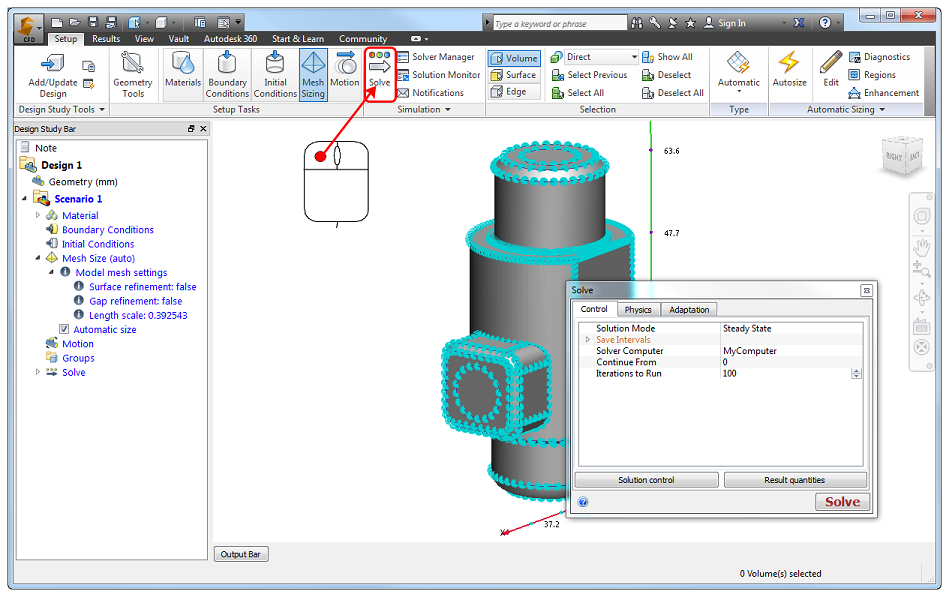Image resolution: width=949 pixels, height=597 pixels.
Task: Click the red Solve button
Action: [842, 502]
